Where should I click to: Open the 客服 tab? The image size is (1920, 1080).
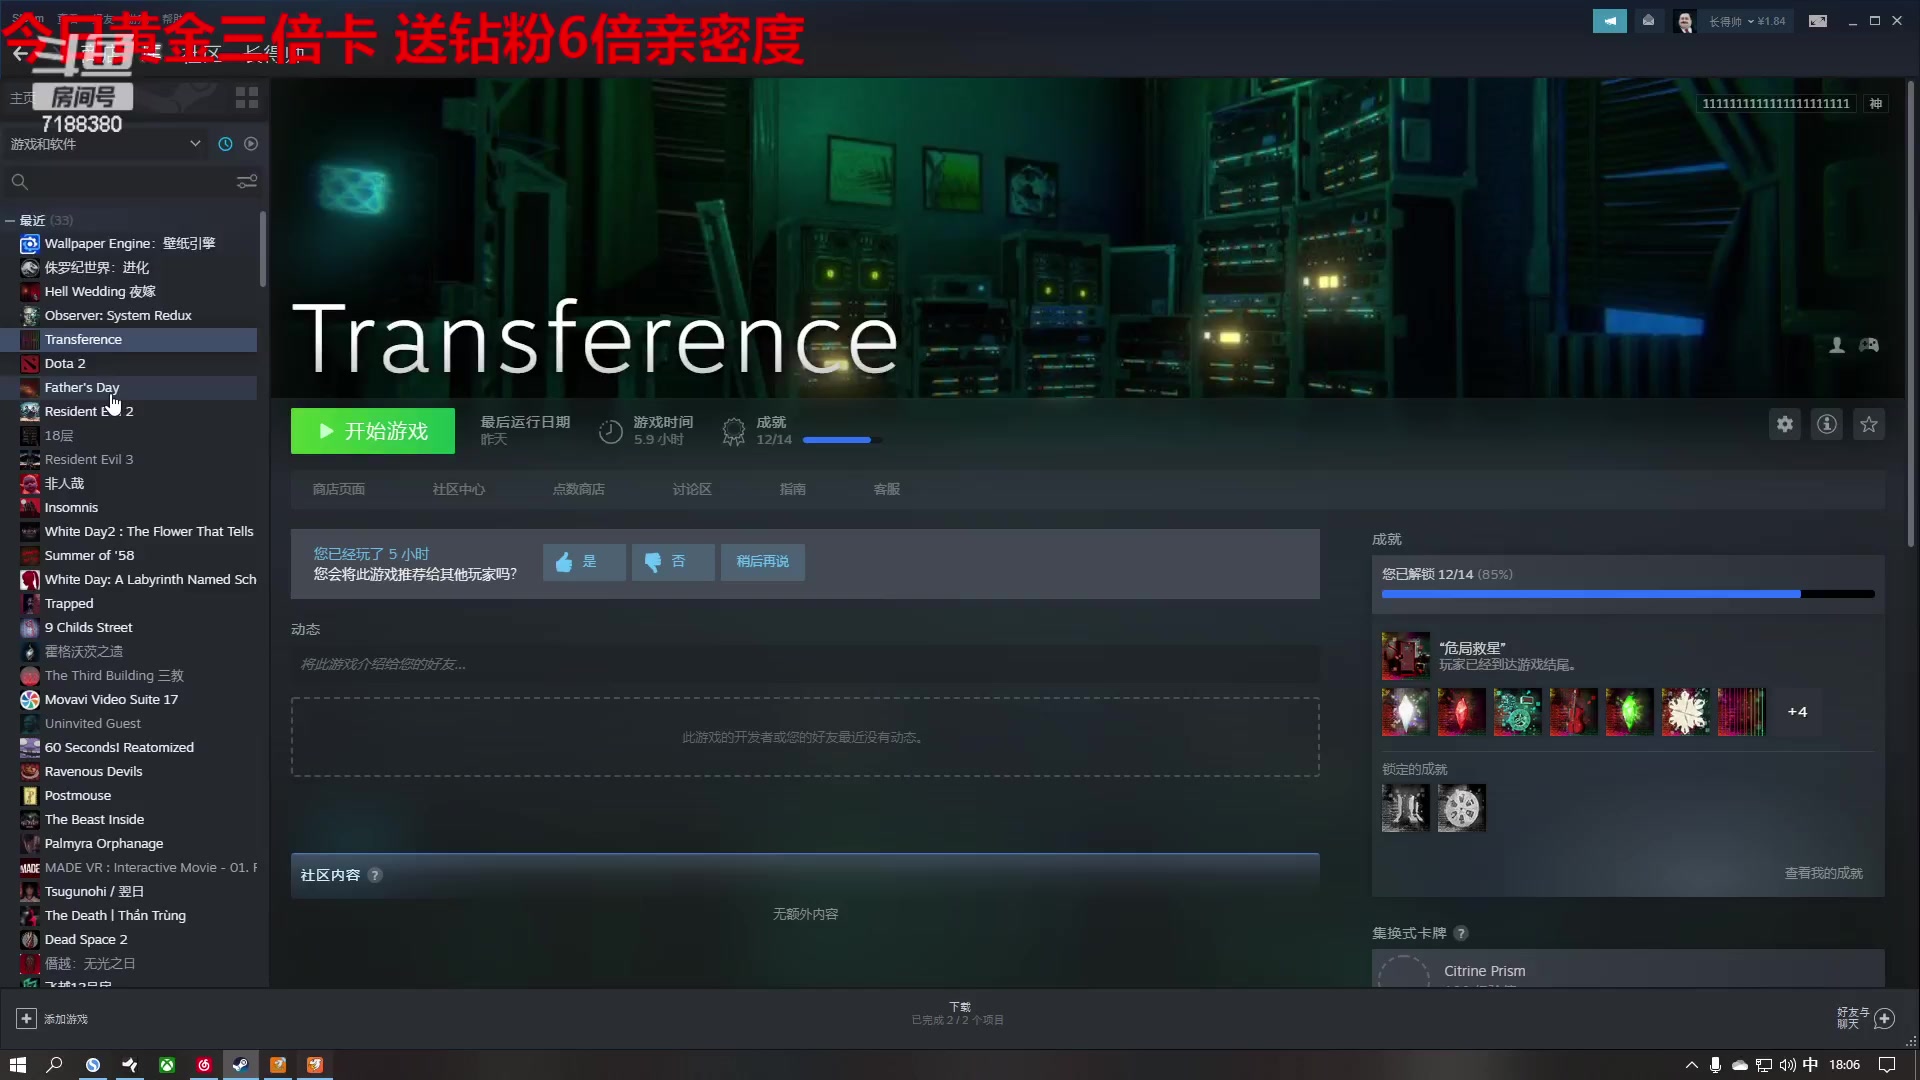coord(887,489)
